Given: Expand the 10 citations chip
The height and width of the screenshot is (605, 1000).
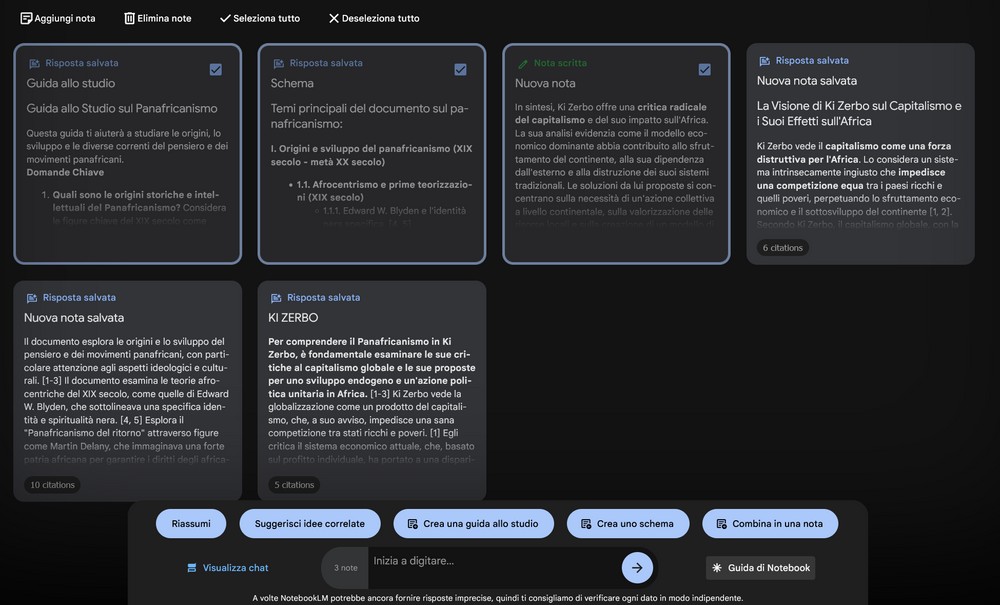Looking at the screenshot, I should pos(52,485).
